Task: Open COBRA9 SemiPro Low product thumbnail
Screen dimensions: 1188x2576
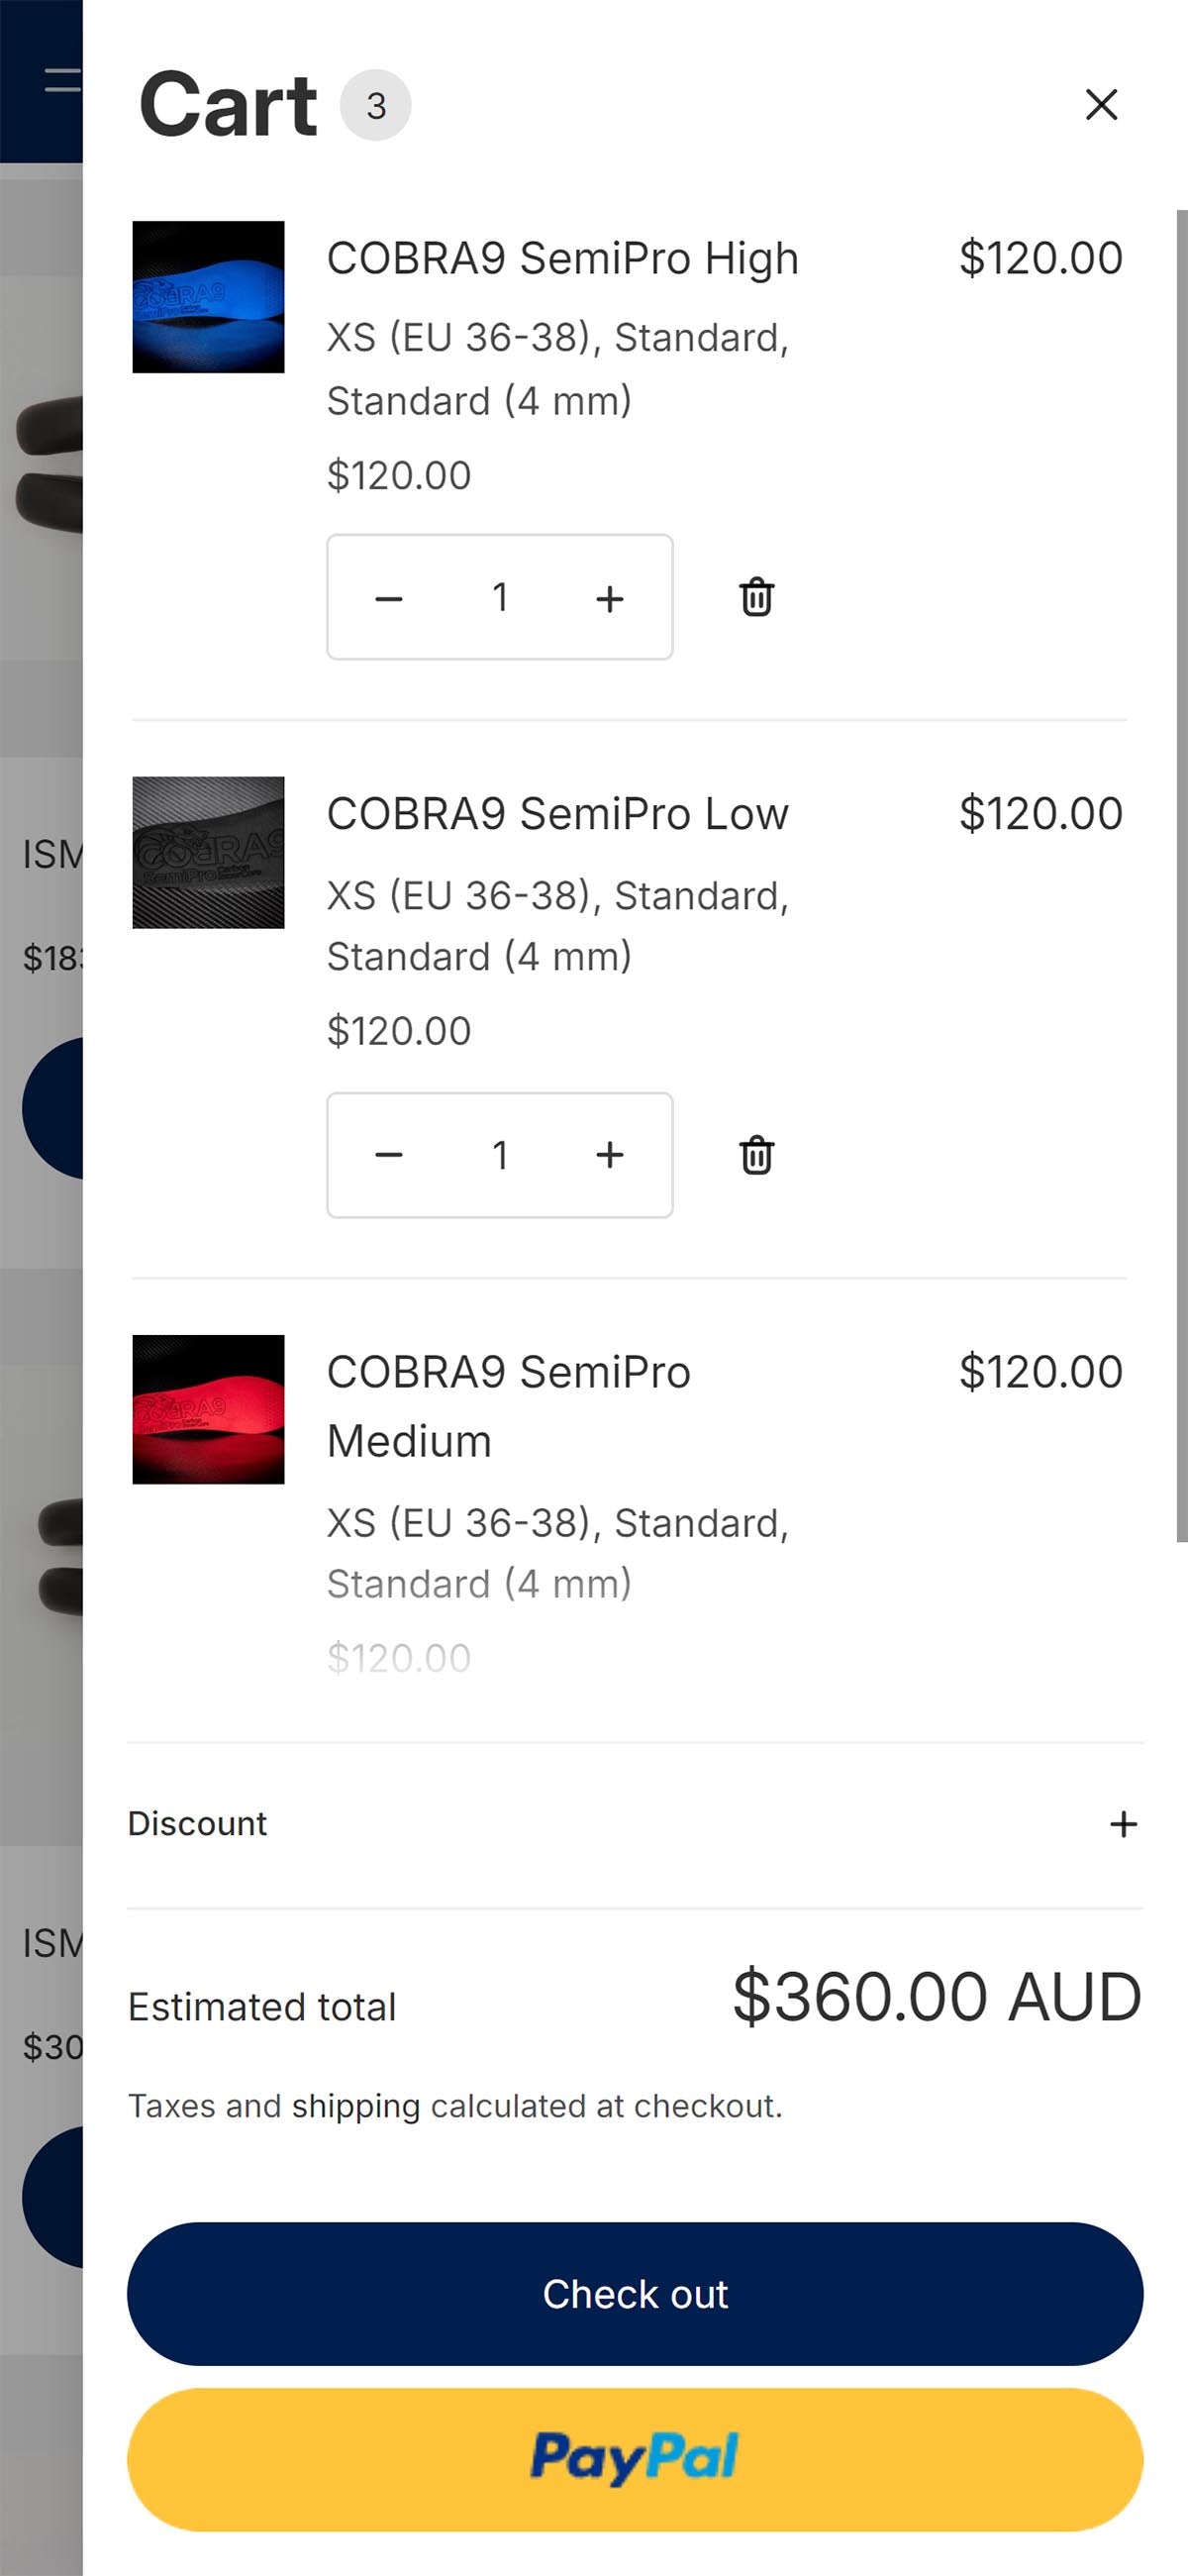Action: pos(208,852)
